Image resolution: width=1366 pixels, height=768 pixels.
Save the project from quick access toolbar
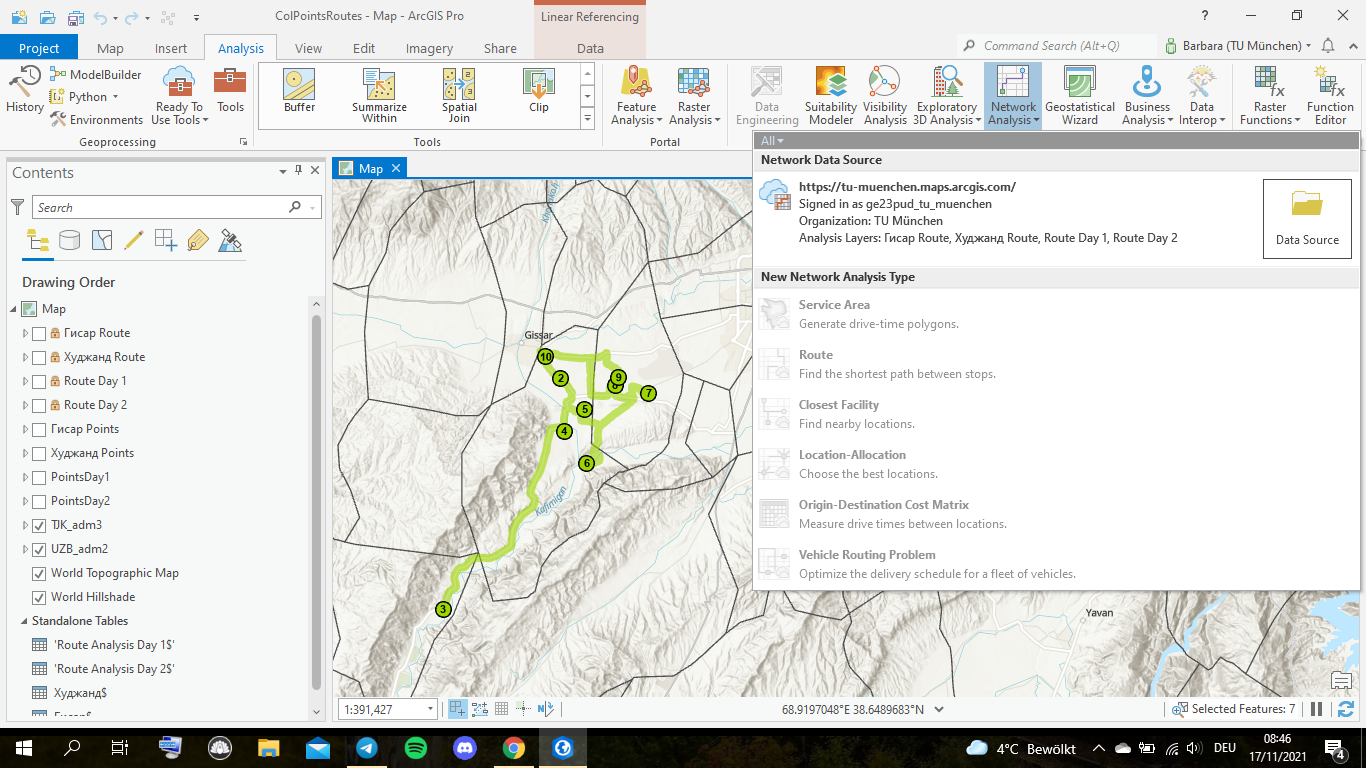coord(75,17)
